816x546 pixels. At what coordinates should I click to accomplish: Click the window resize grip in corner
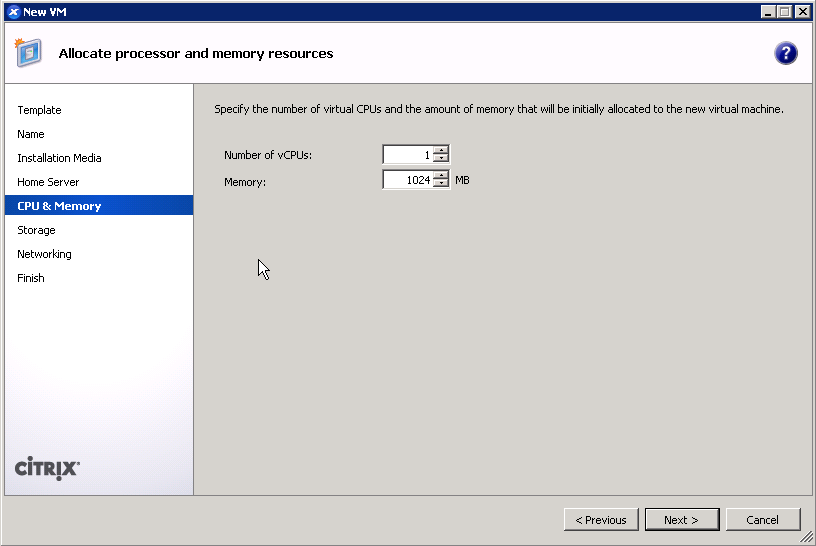(x=806, y=537)
